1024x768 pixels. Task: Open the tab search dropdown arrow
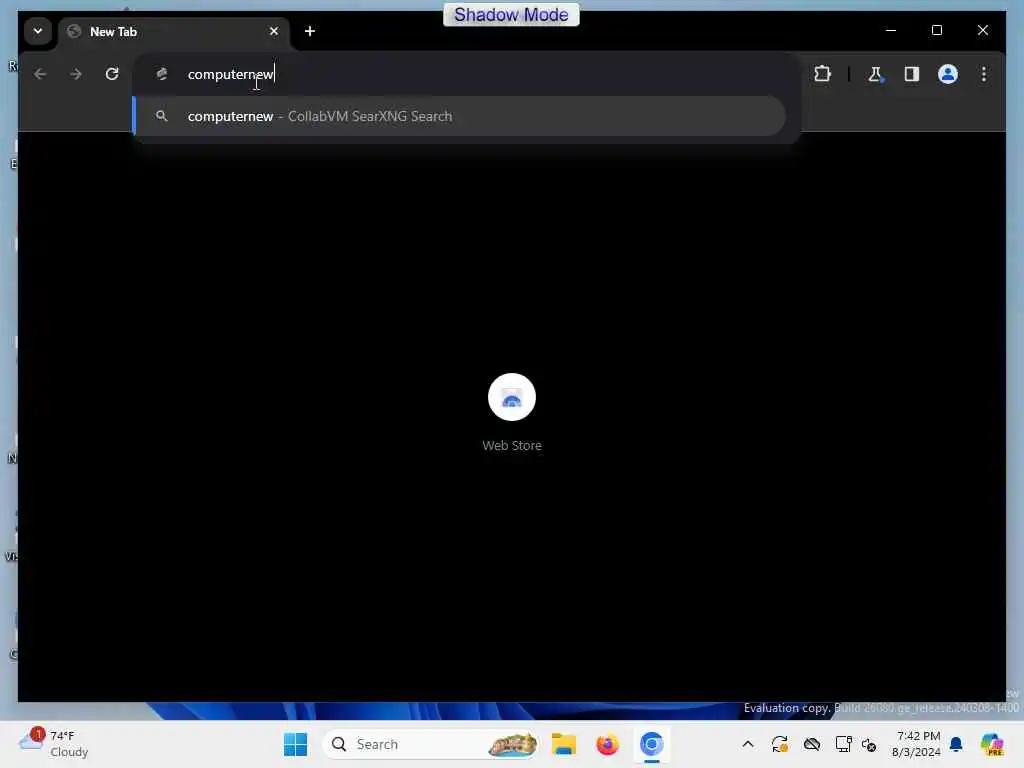coord(38,31)
